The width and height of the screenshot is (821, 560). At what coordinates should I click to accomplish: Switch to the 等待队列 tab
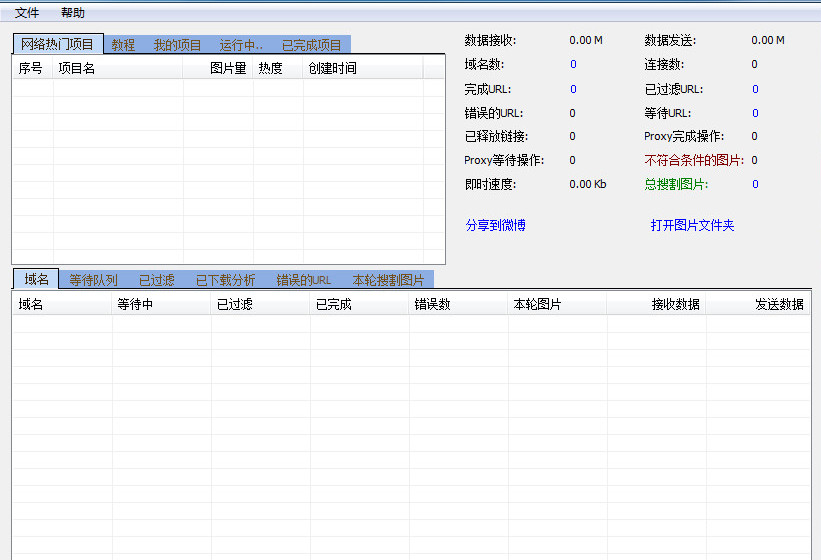(93, 280)
